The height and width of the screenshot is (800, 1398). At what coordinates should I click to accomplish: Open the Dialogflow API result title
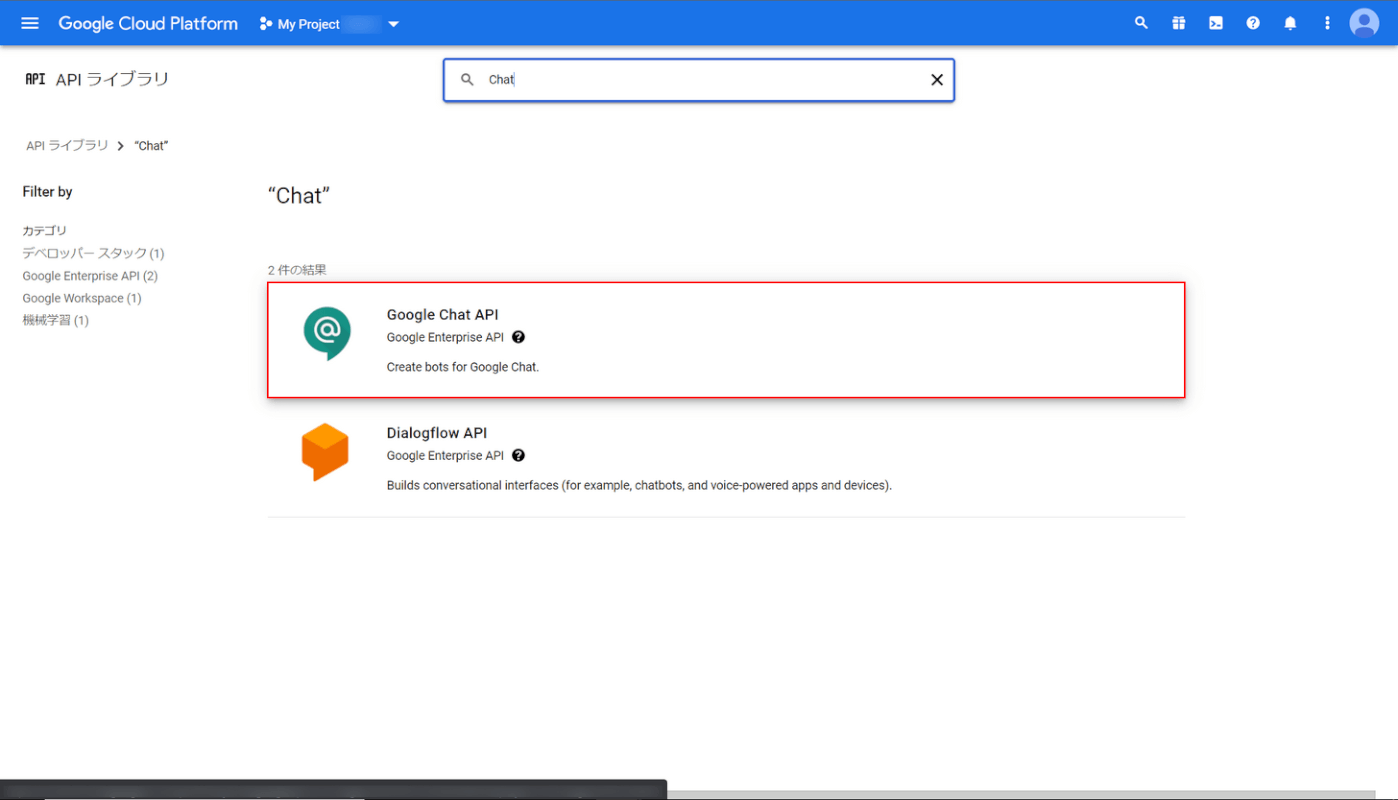(x=437, y=433)
